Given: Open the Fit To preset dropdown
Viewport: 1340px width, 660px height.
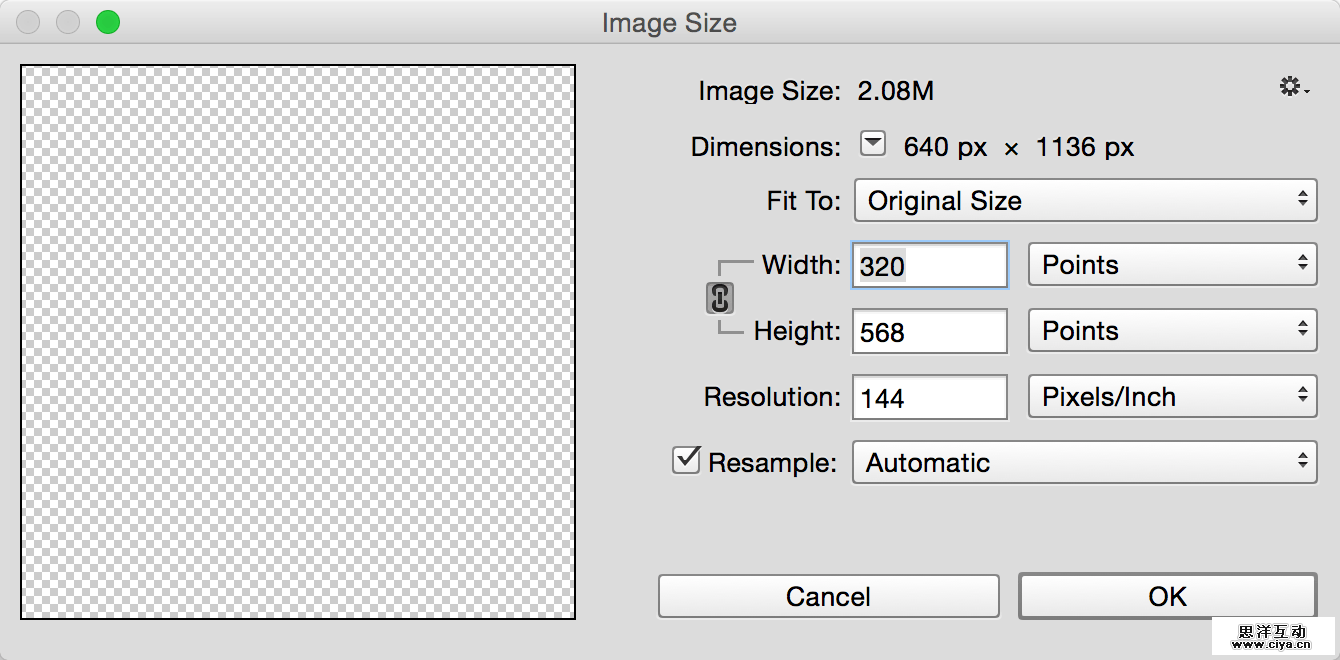Looking at the screenshot, I should pyautogui.click(x=1085, y=201).
